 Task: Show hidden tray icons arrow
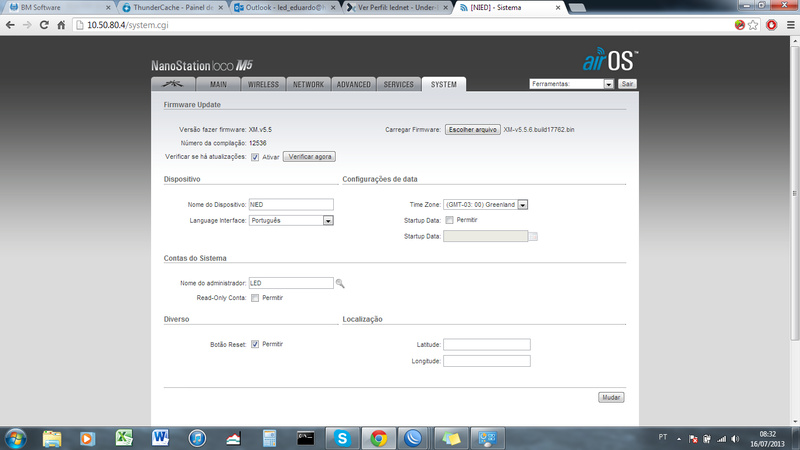coord(679,439)
